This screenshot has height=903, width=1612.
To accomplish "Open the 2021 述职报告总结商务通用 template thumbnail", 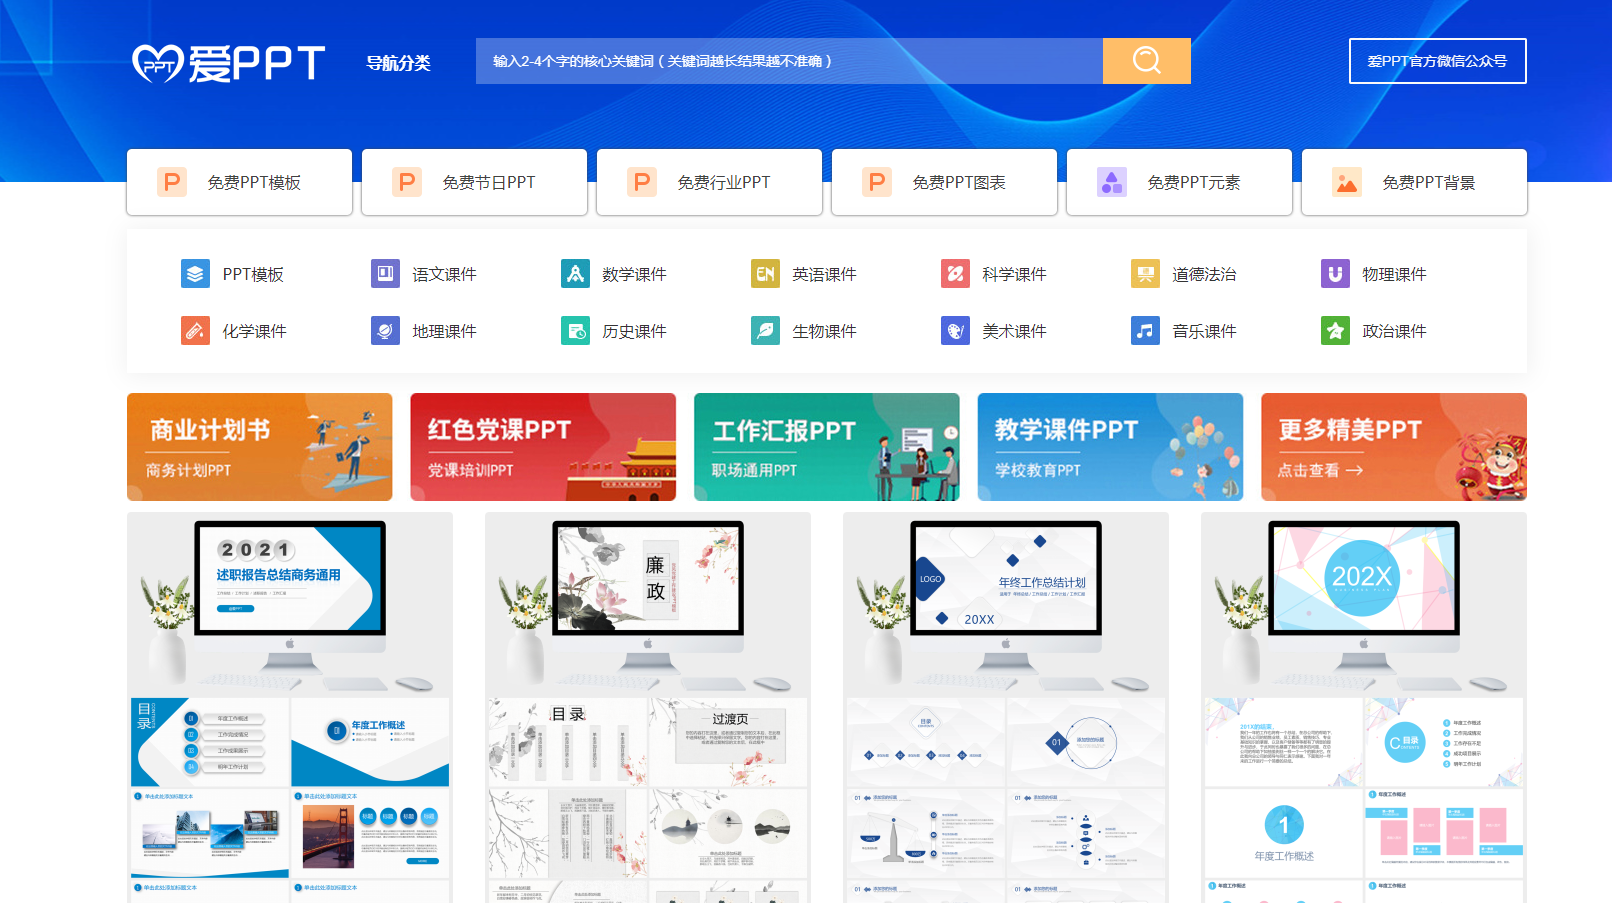I will pos(289,580).
